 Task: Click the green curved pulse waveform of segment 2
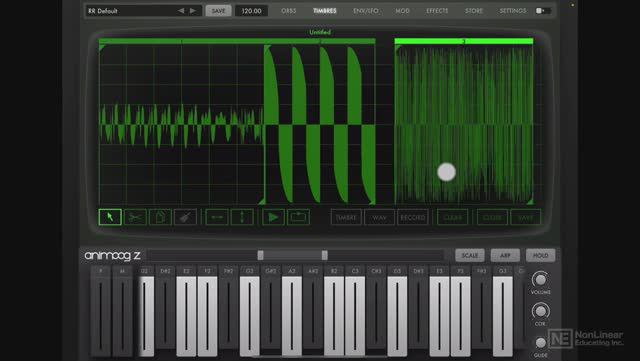[320, 125]
